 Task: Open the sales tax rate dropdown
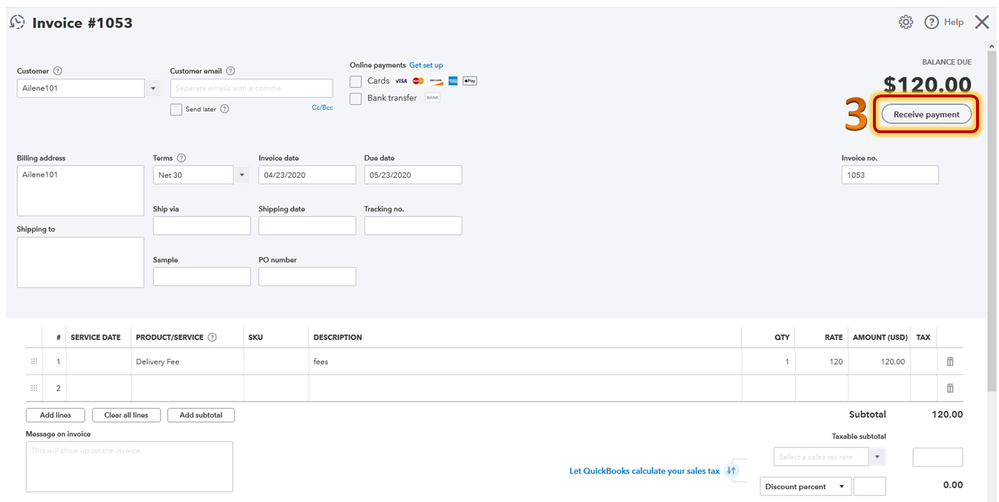(878, 457)
